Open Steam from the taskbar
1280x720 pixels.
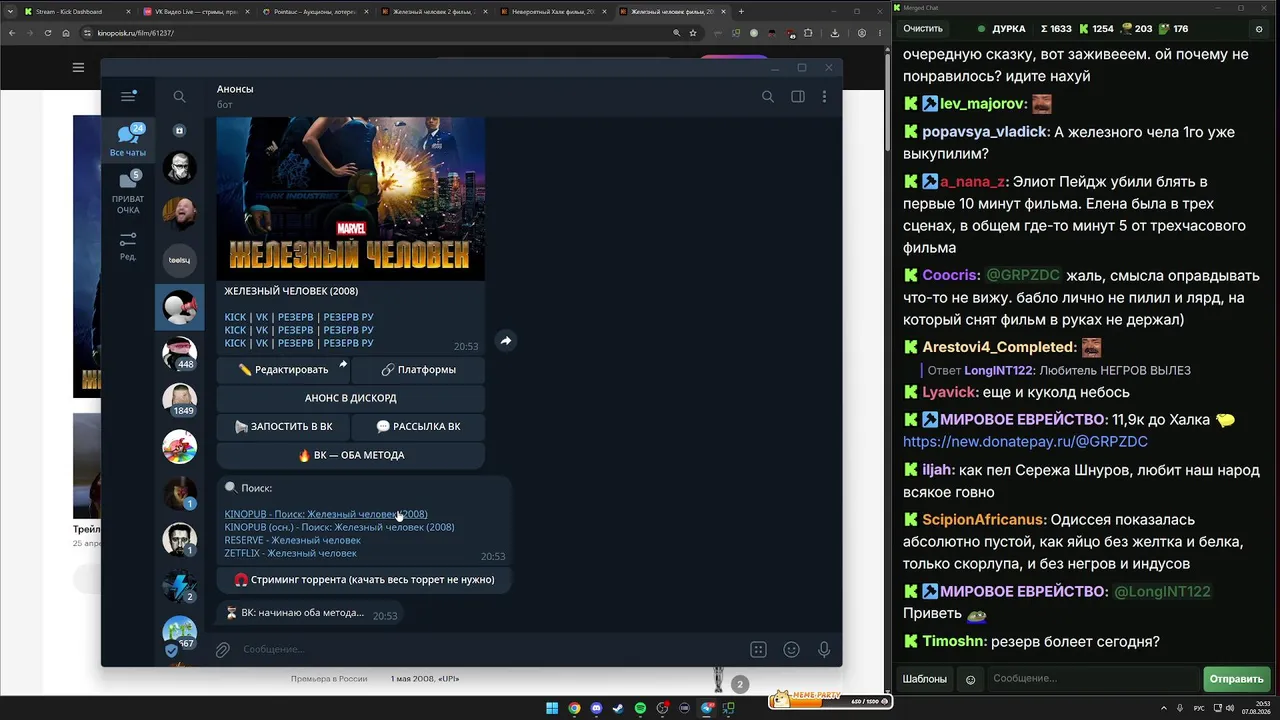(x=618, y=709)
